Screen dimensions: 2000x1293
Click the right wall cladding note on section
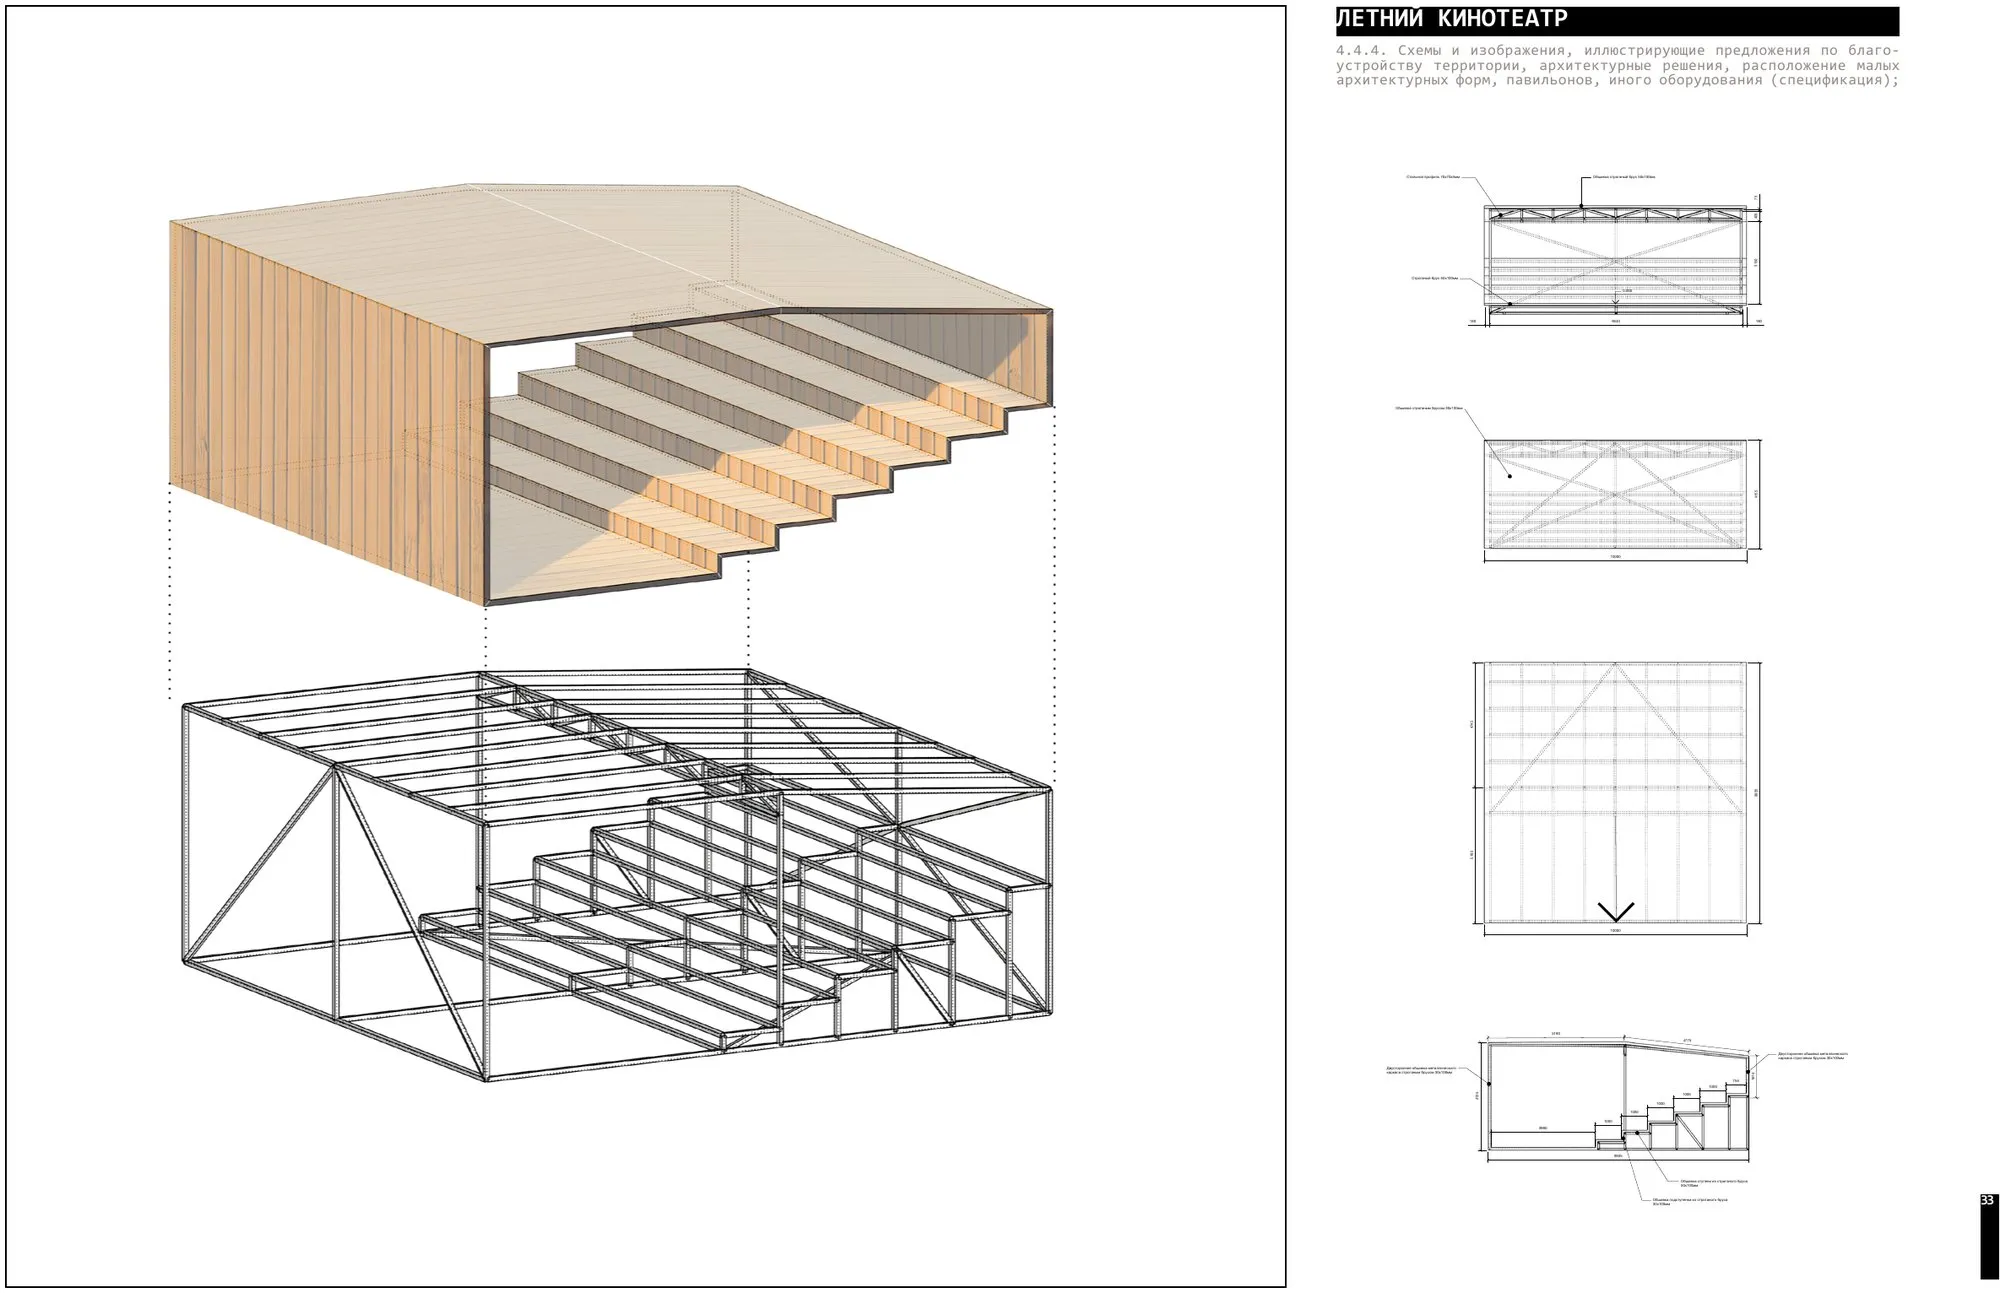coord(1812,1056)
